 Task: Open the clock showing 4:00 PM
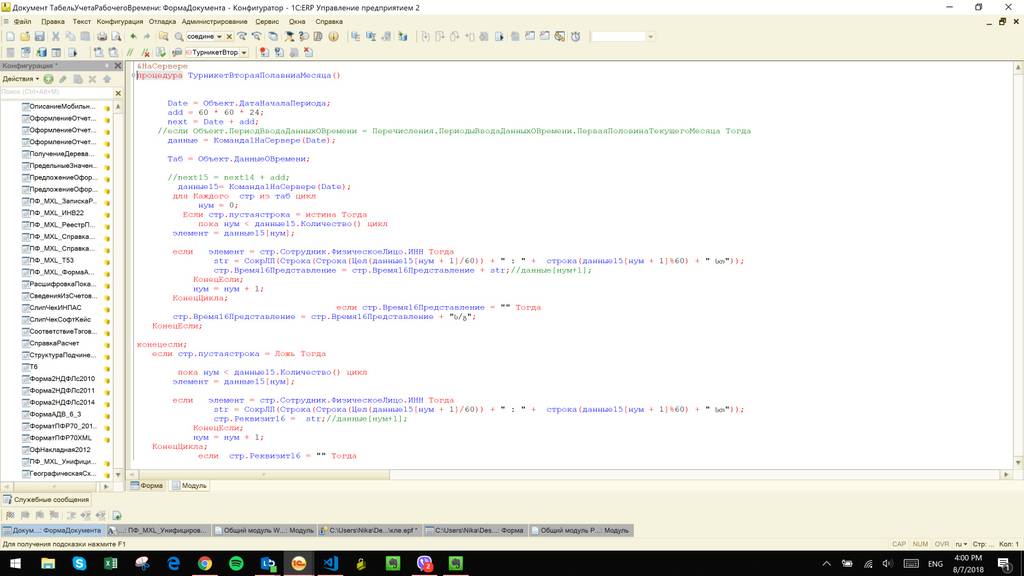pyautogui.click(x=968, y=563)
